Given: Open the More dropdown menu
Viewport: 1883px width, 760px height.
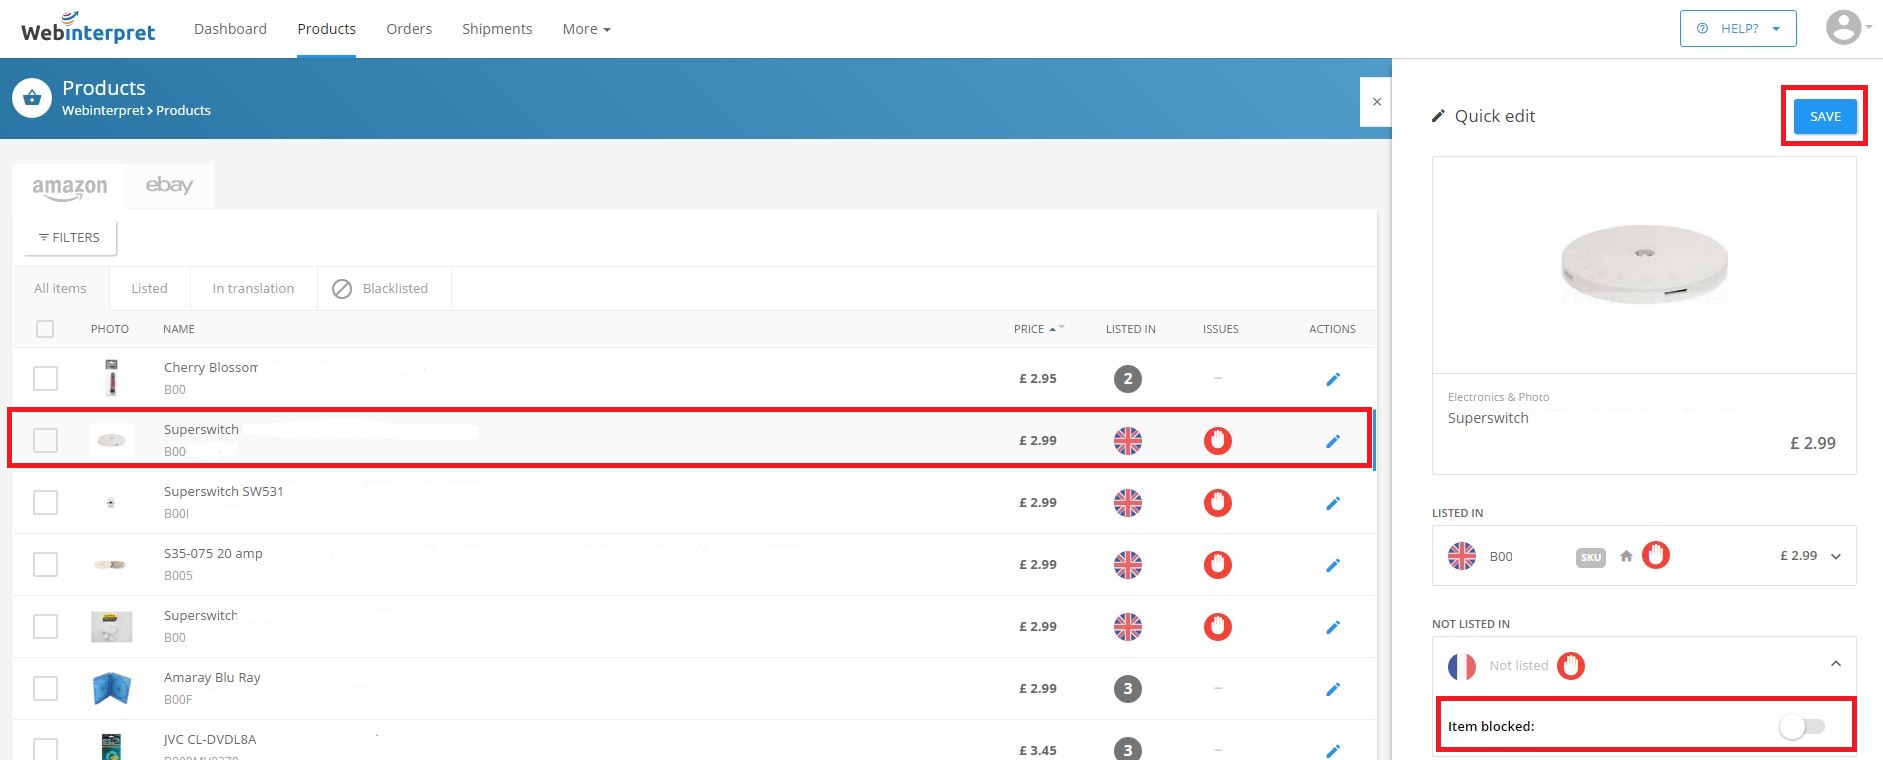Looking at the screenshot, I should click(586, 29).
